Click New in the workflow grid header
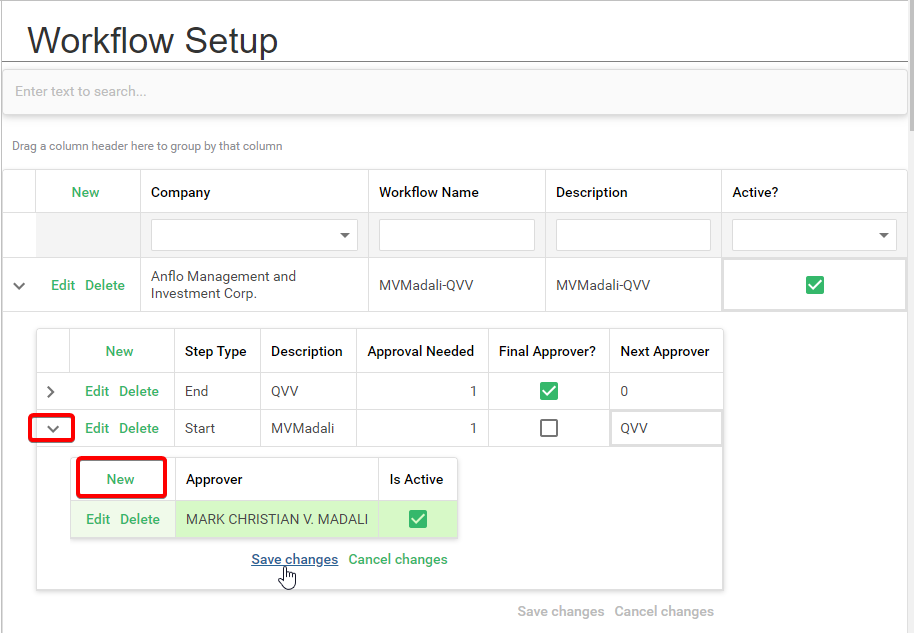The height and width of the screenshot is (633, 914). click(x=85, y=191)
